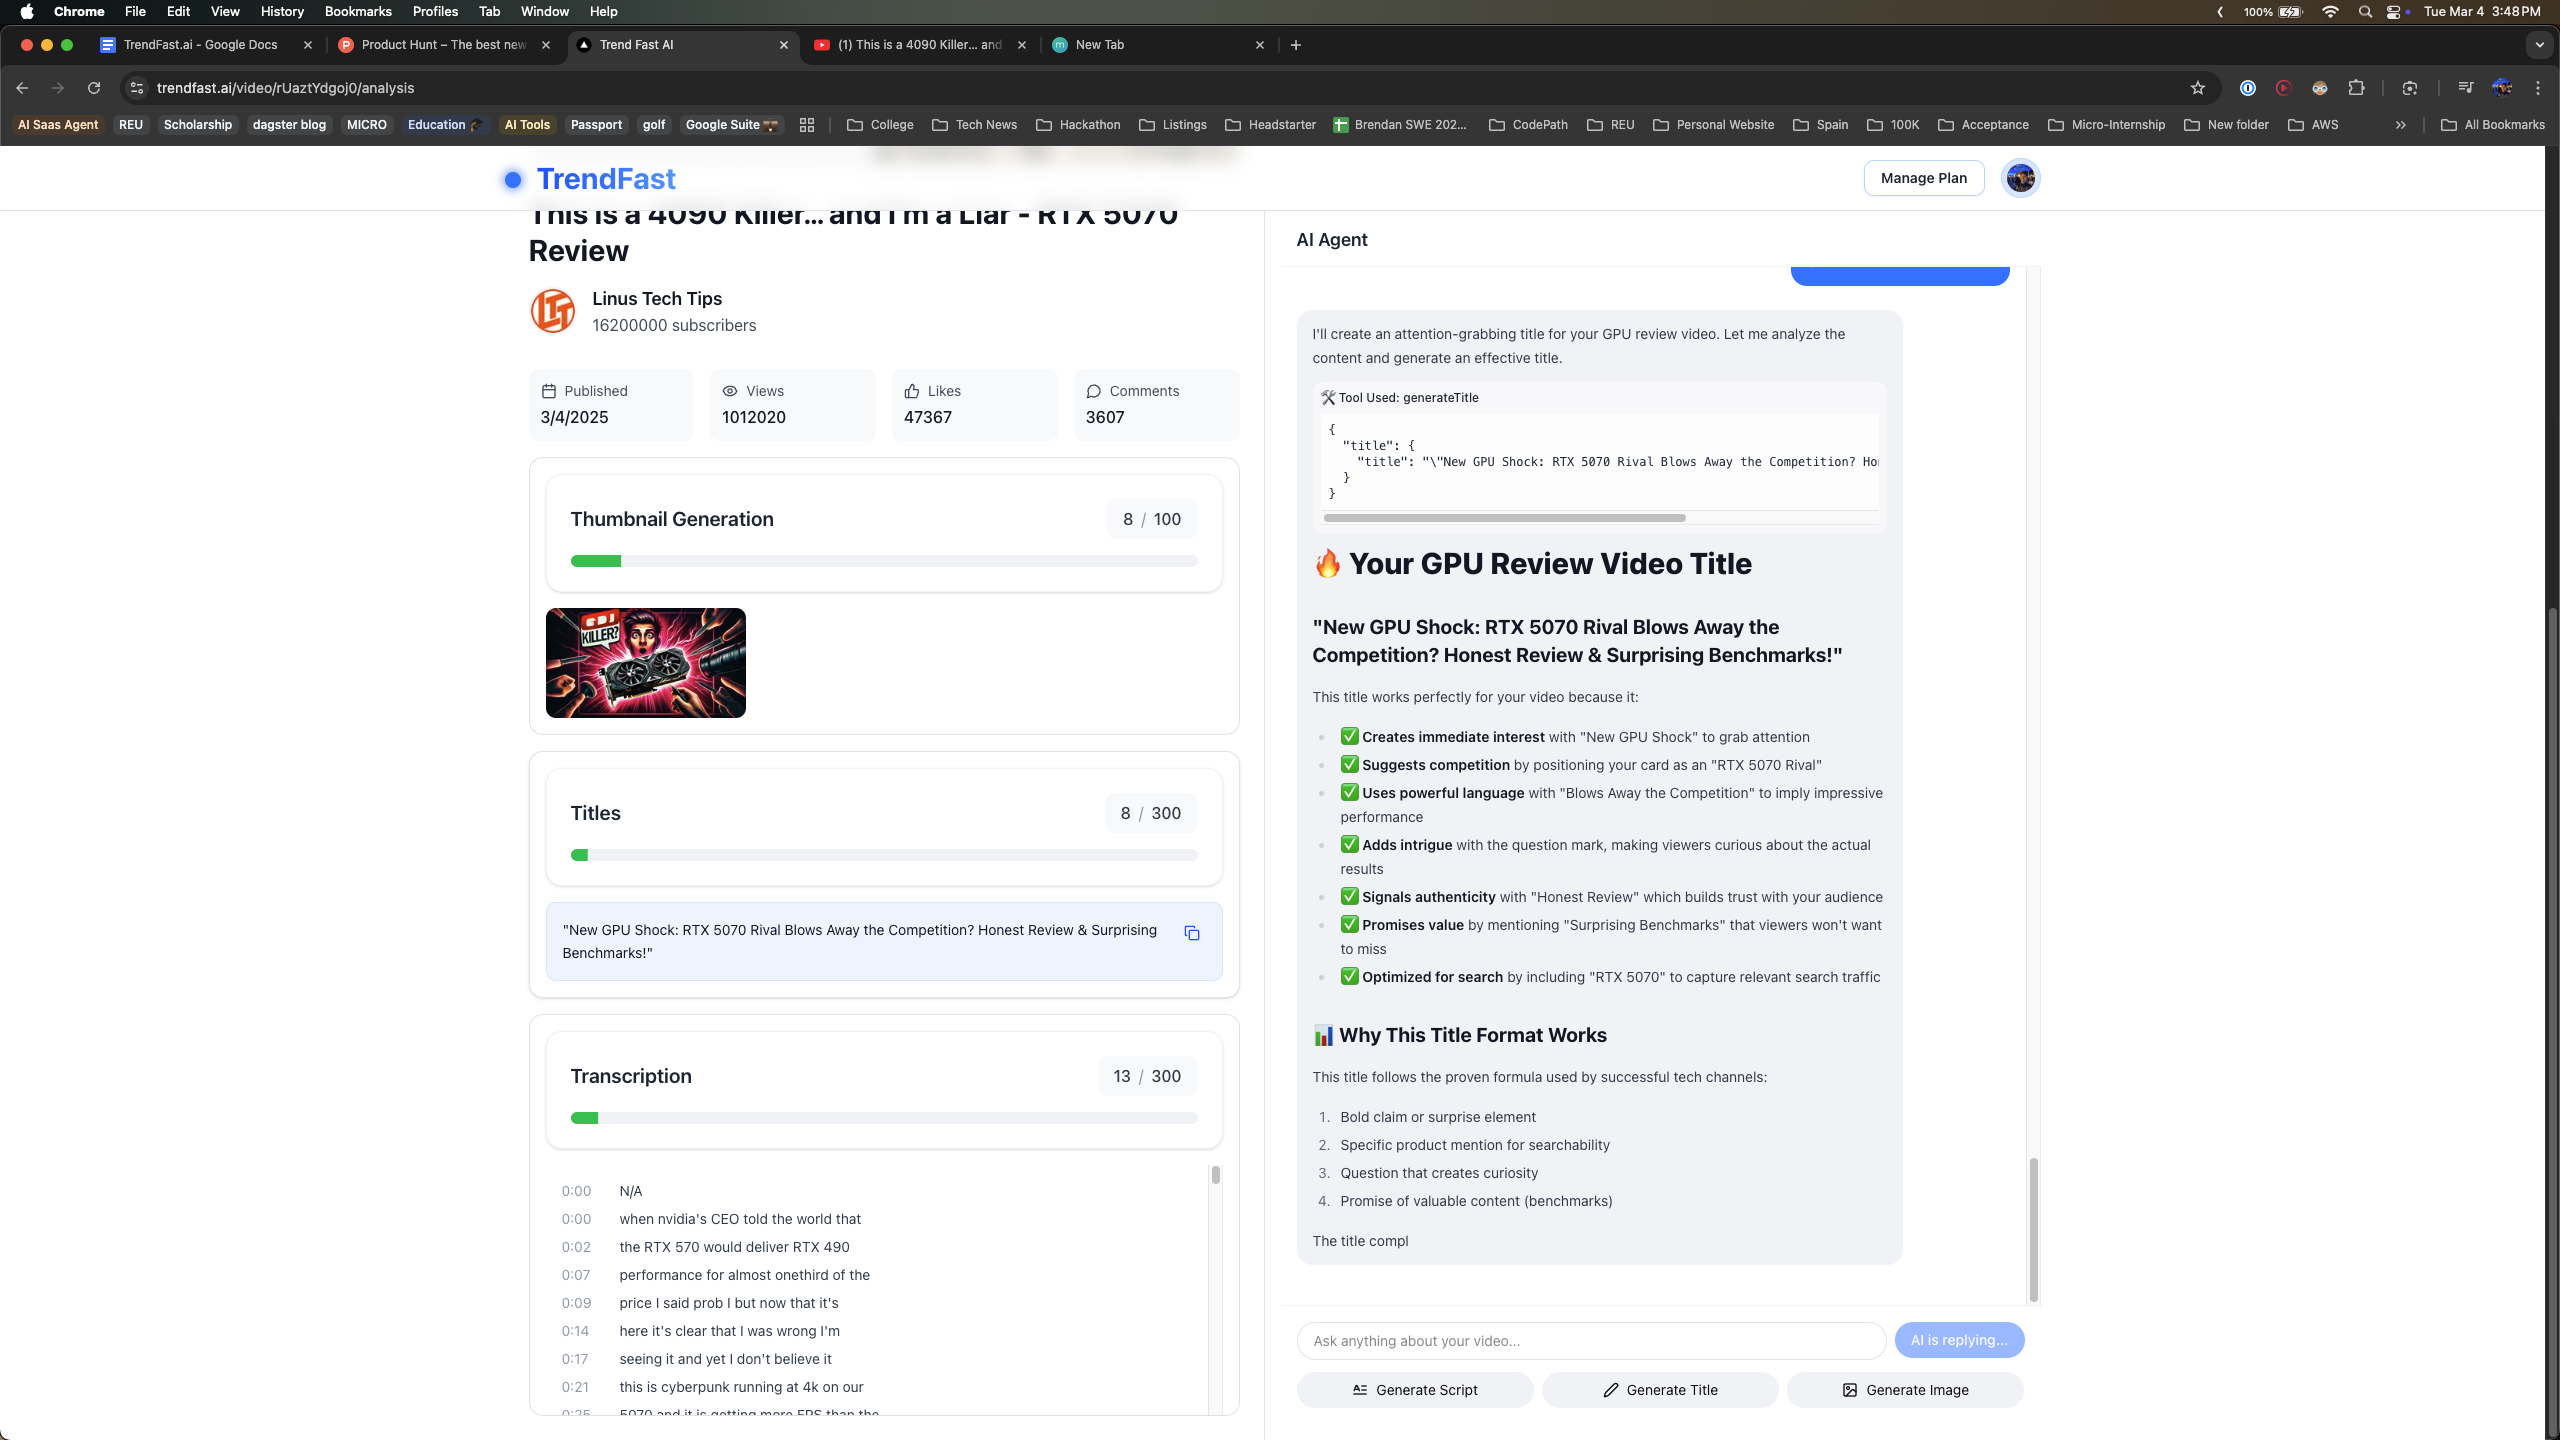Image resolution: width=2560 pixels, height=1440 pixels.
Task: Bookmark this page with star icon
Action: (2197, 88)
